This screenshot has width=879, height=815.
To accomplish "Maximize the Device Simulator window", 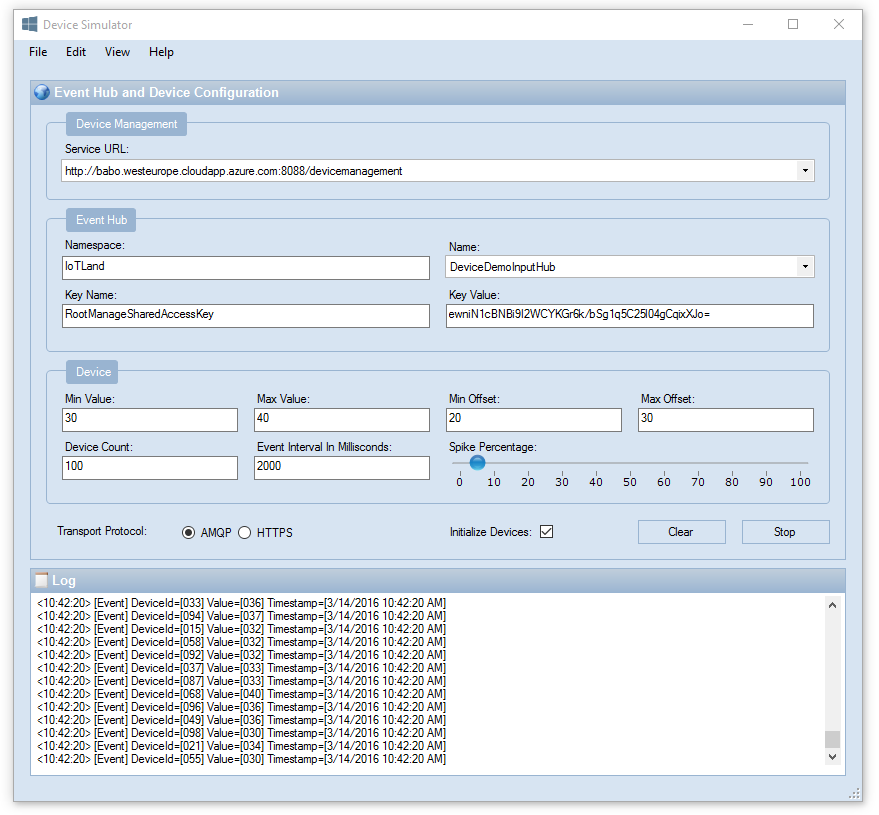I will 793,24.
